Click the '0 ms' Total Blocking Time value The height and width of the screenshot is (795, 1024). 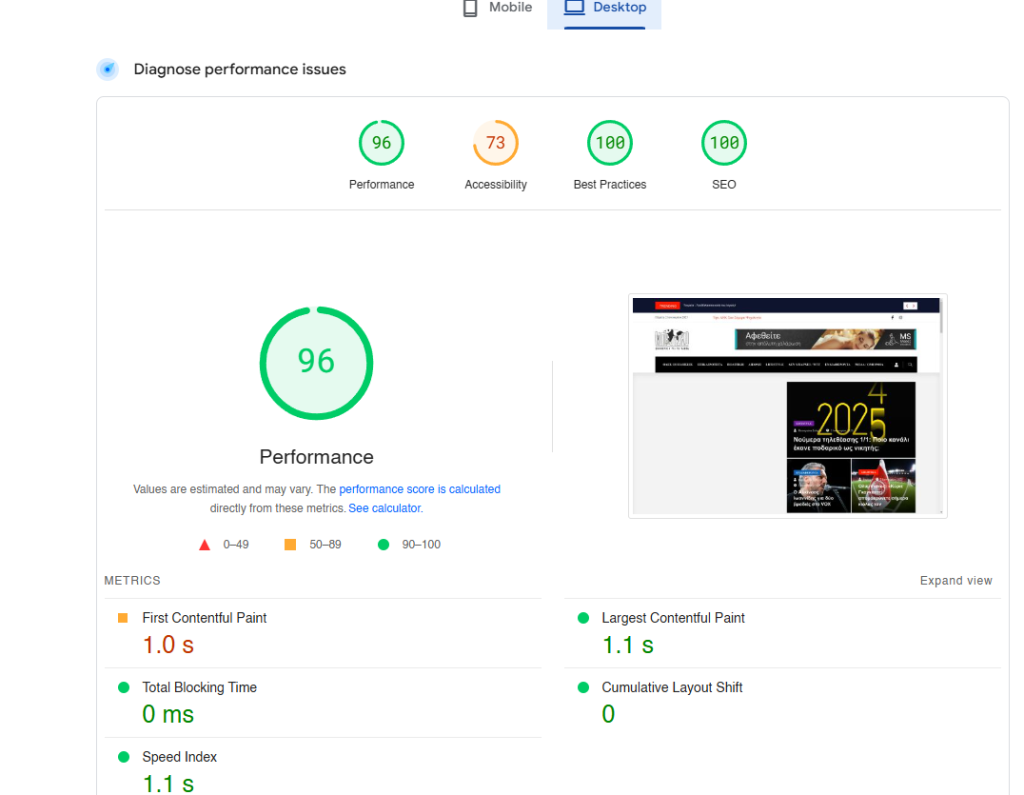[168, 715]
